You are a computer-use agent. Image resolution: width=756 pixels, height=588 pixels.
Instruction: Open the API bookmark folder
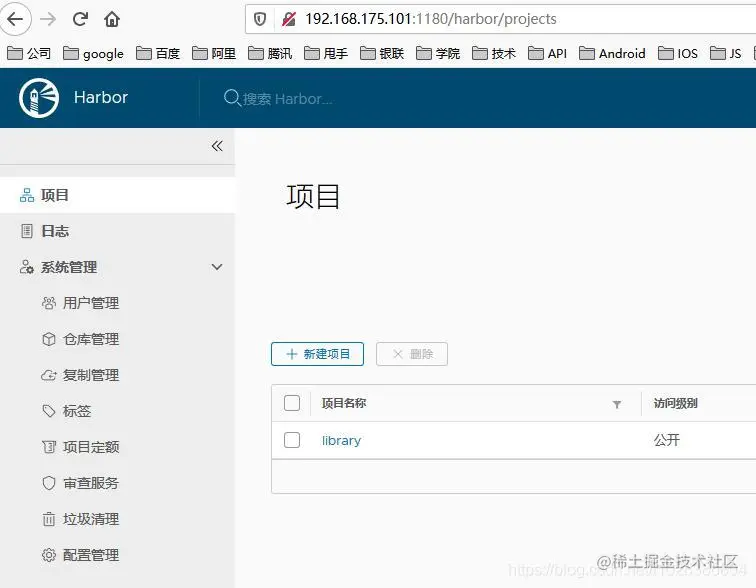(x=547, y=53)
